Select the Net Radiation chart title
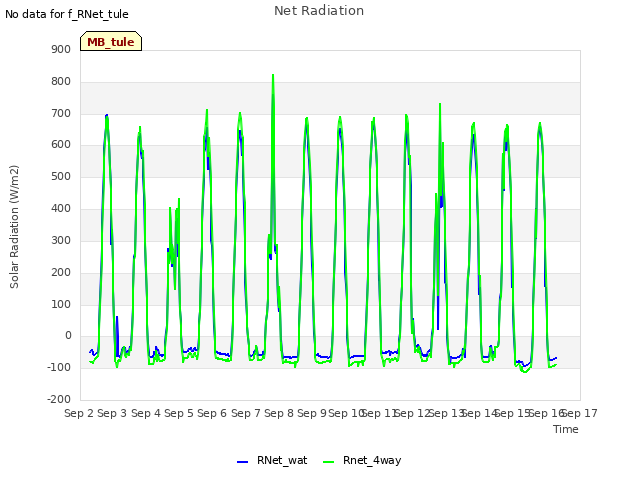The height and width of the screenshot is (480, 640). click(x=319, y=11)
